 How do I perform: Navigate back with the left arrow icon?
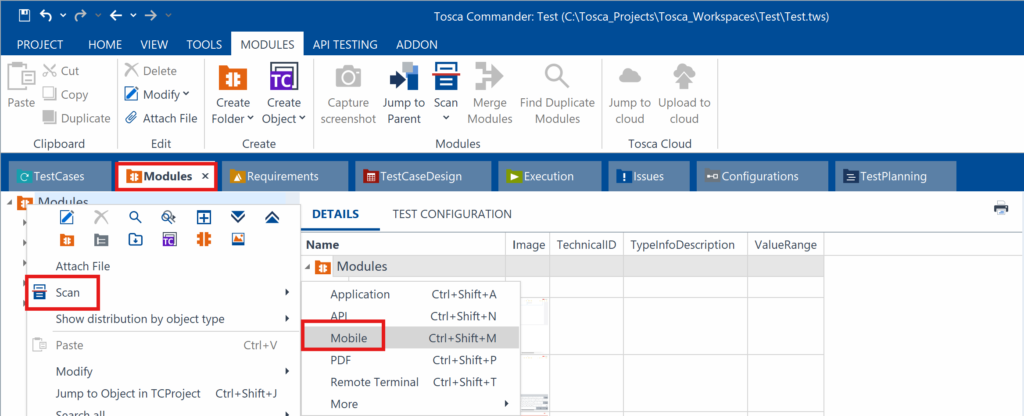[116, 14]
